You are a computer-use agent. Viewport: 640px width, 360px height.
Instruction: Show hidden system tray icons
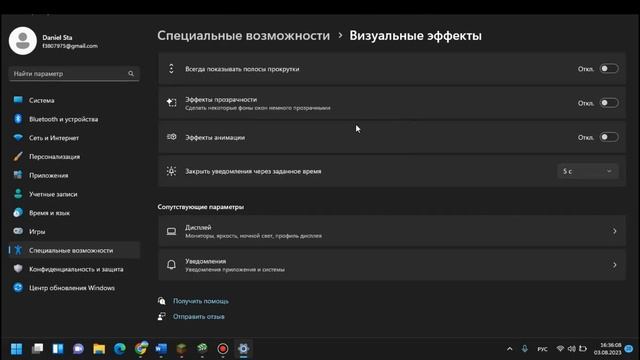(509, 349)
